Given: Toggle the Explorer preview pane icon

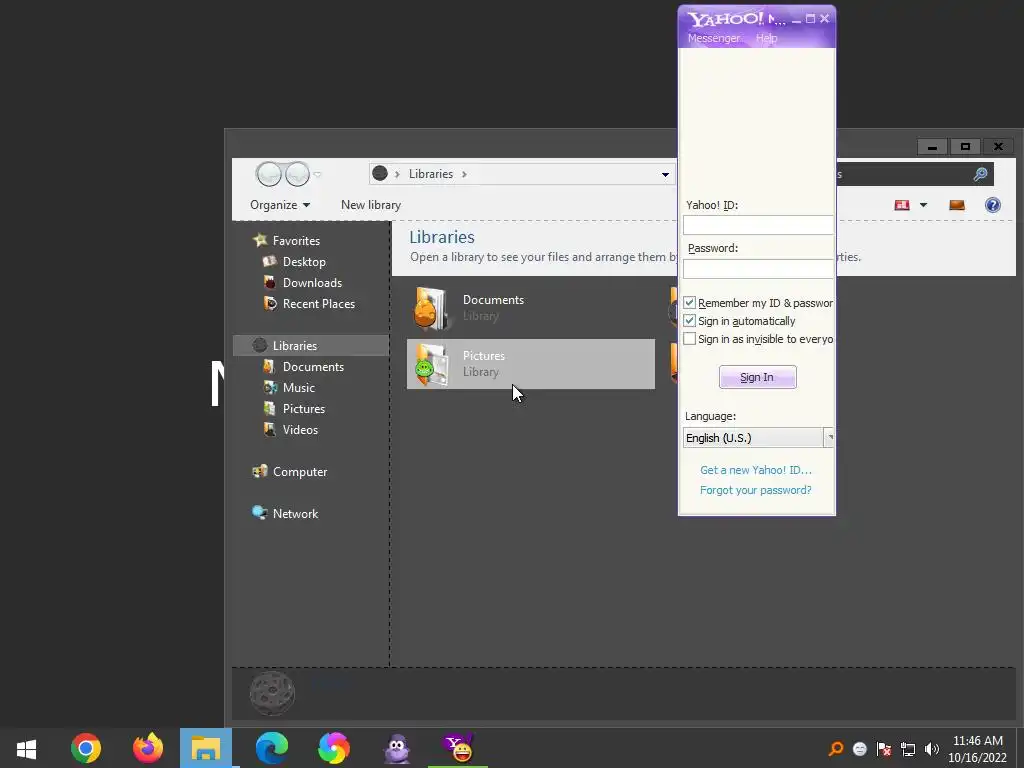Looking at the screenshot, I should click(x=957, y=205).
